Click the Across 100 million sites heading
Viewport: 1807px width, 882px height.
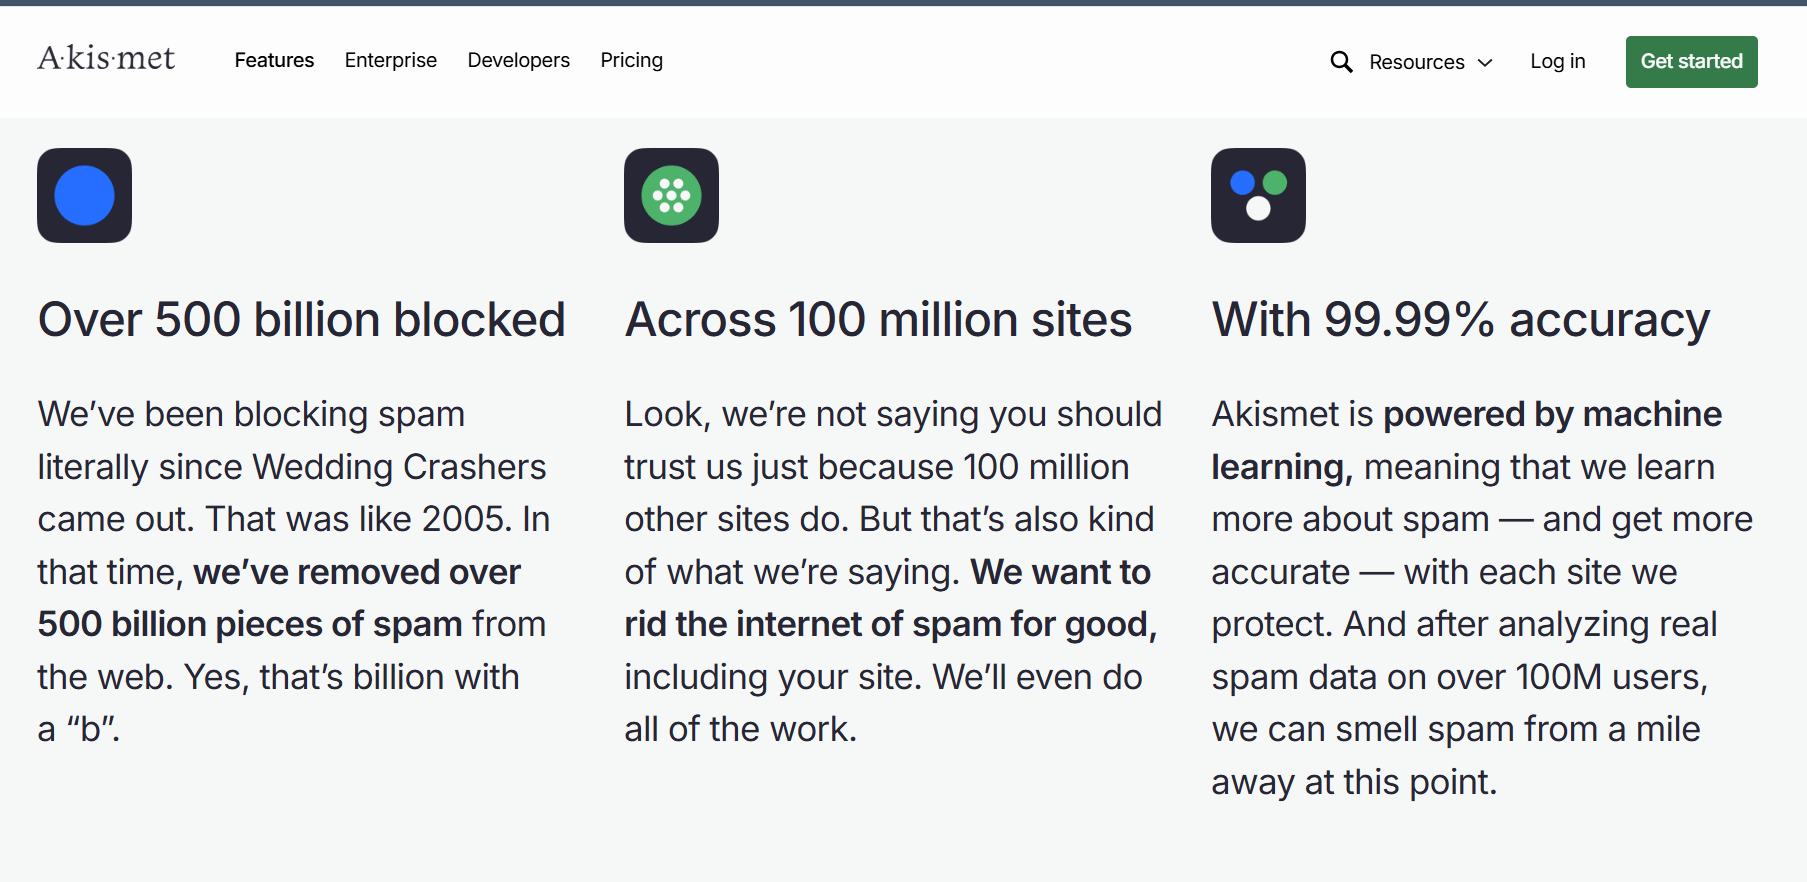878,320
